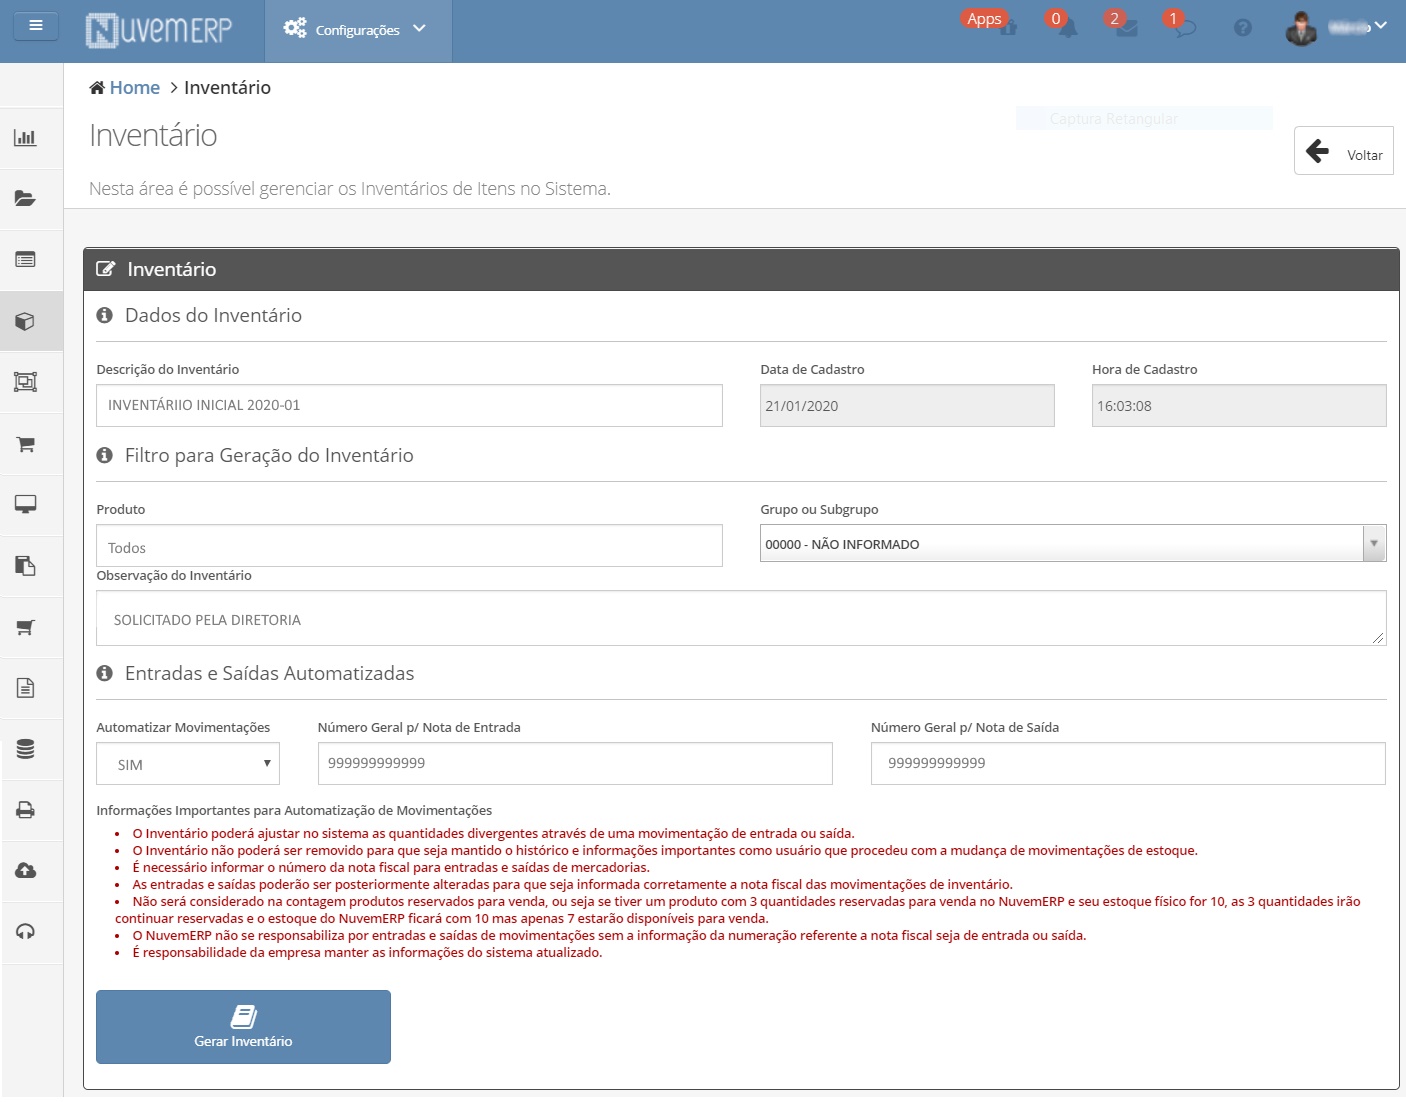Open the database stack sidebar icon
The image size is (1406, 1102).
coord(26,749)
